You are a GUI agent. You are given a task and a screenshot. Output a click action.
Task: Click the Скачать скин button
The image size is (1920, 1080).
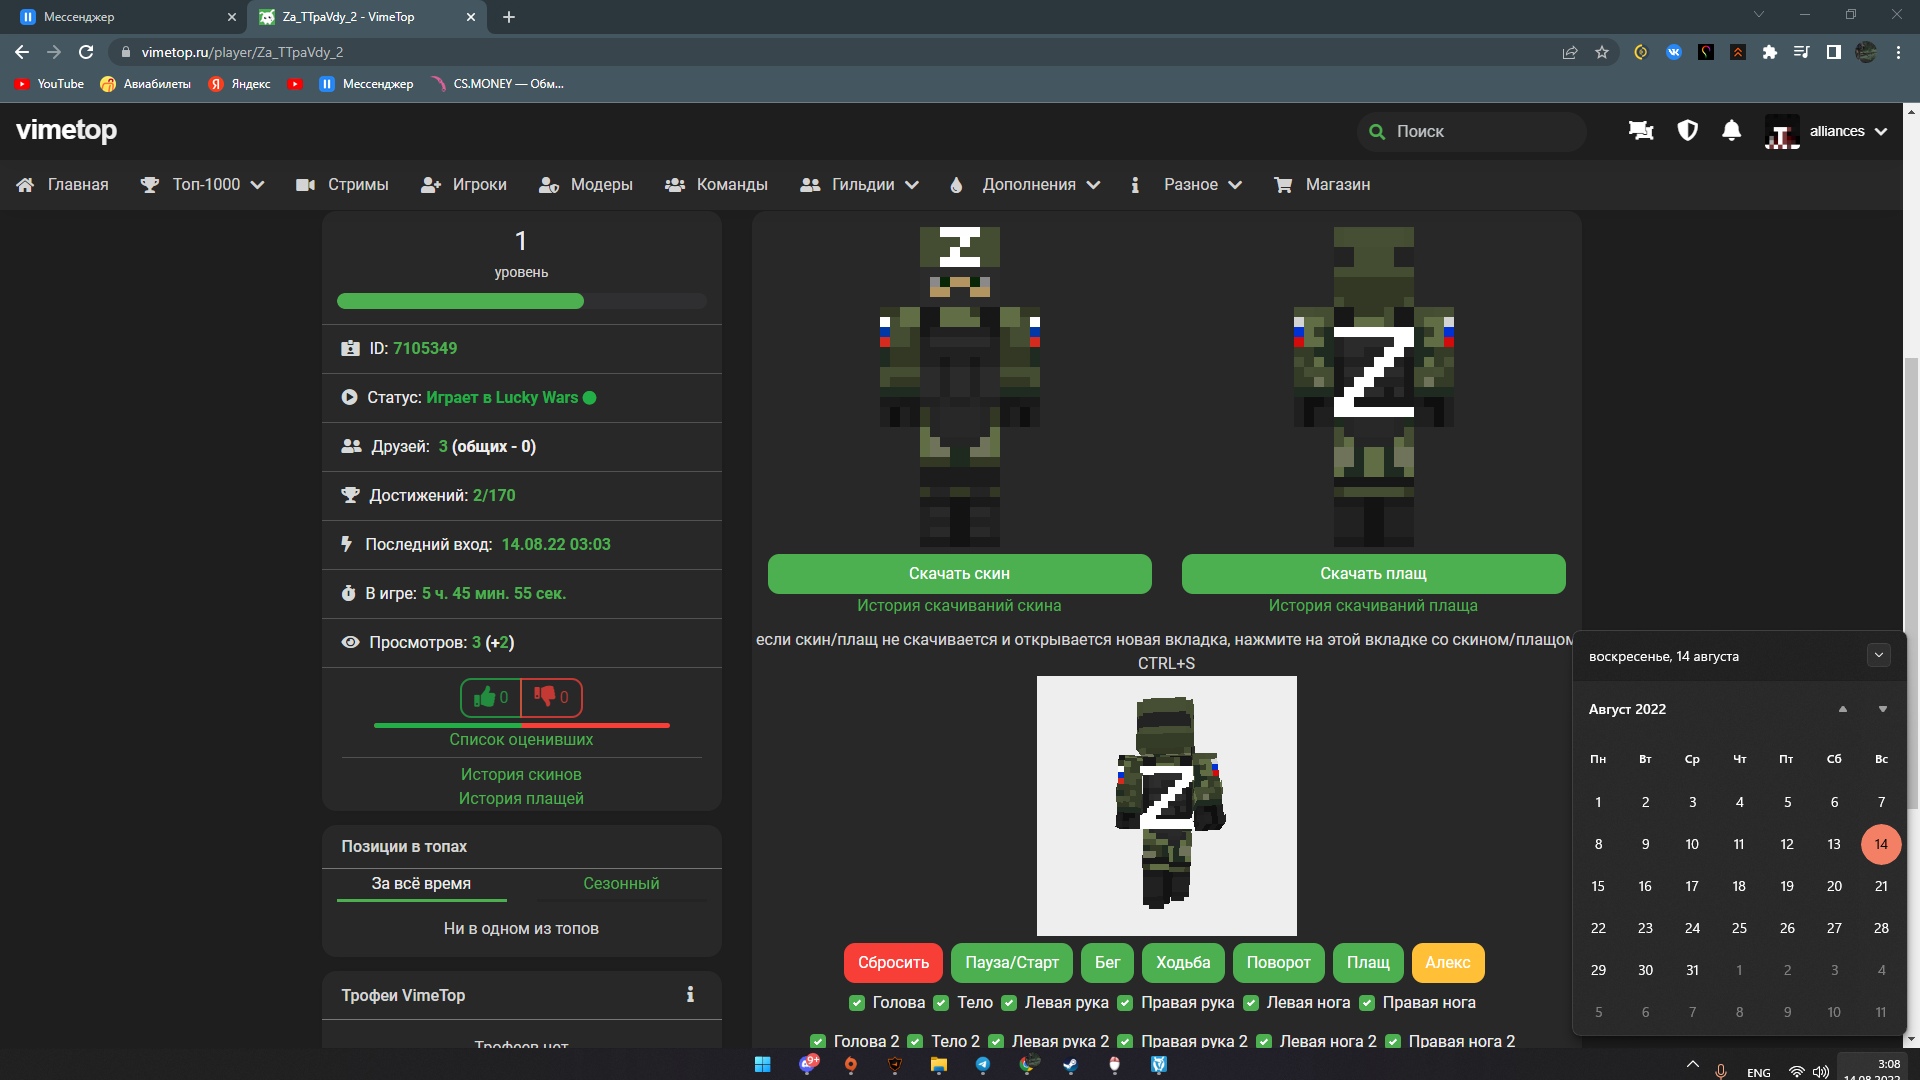(959, 574)
